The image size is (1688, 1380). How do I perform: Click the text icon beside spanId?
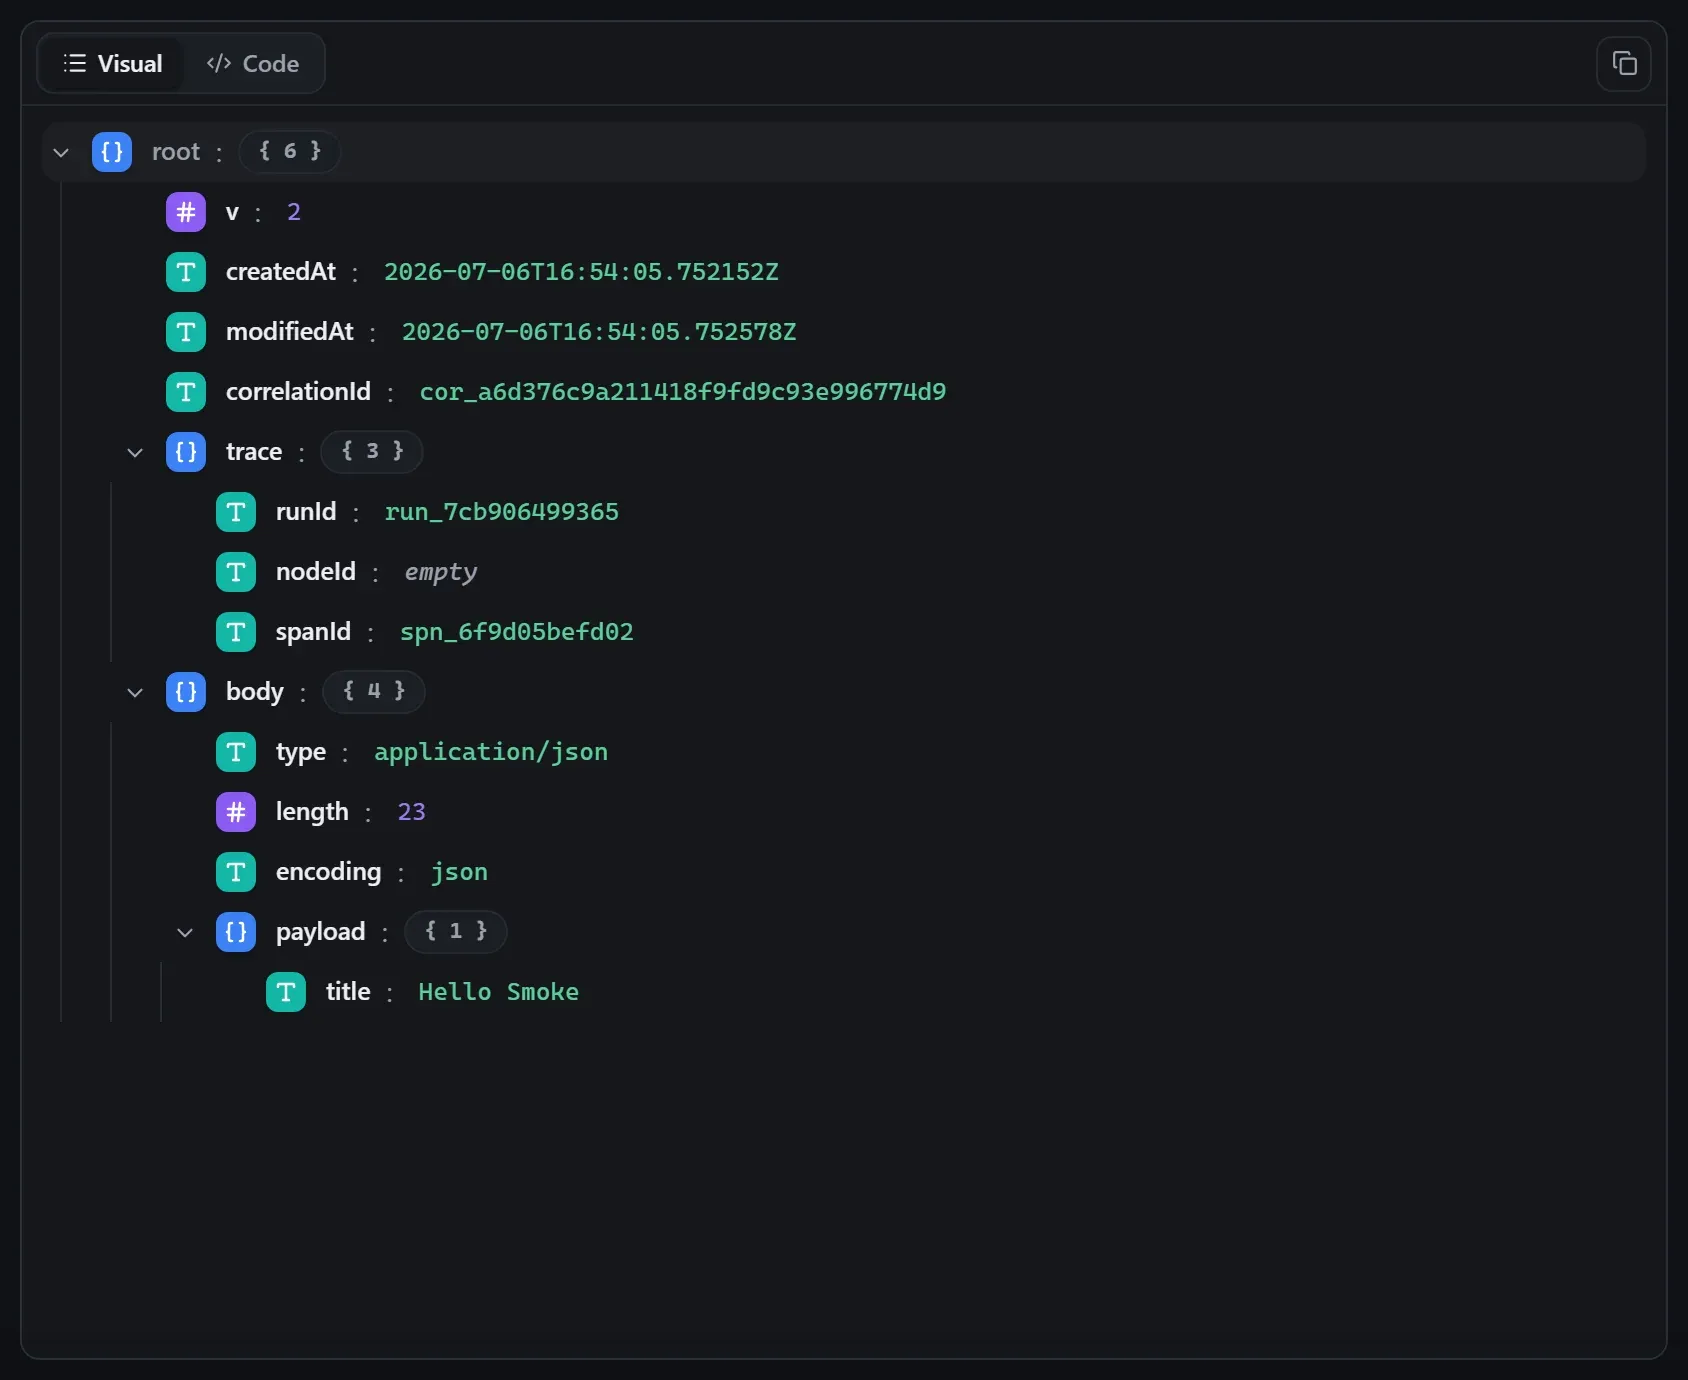[x=236, y=632]
